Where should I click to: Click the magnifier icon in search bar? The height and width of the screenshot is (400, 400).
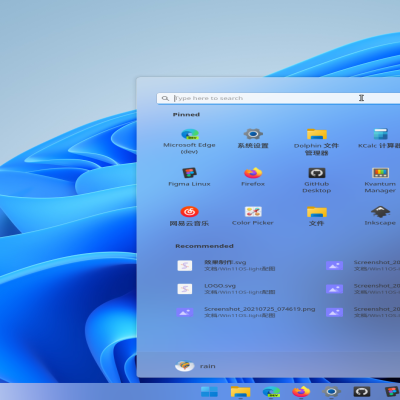pyautogui.click(x=165, y=98)
